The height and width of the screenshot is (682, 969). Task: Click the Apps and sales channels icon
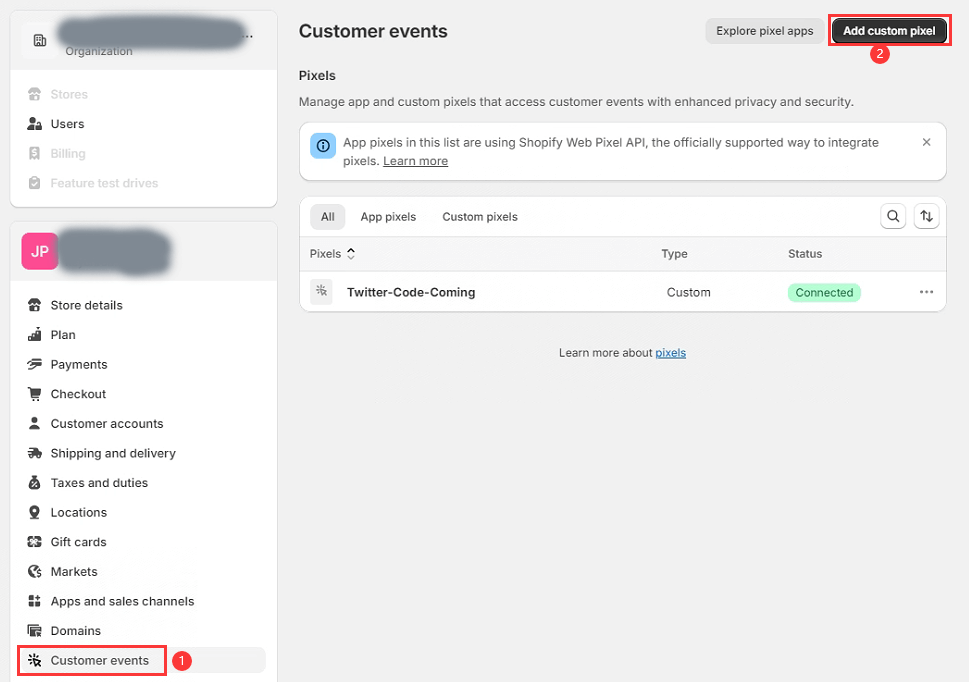[35, 601]
